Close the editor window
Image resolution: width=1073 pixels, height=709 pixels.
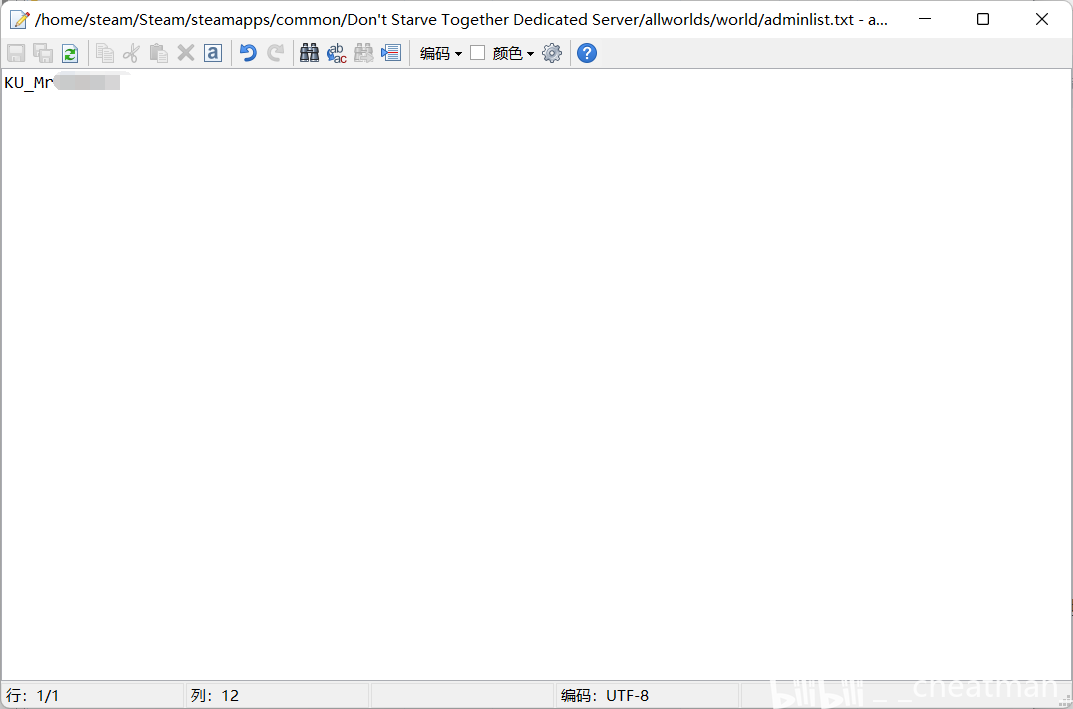(x=1042, y=19)
